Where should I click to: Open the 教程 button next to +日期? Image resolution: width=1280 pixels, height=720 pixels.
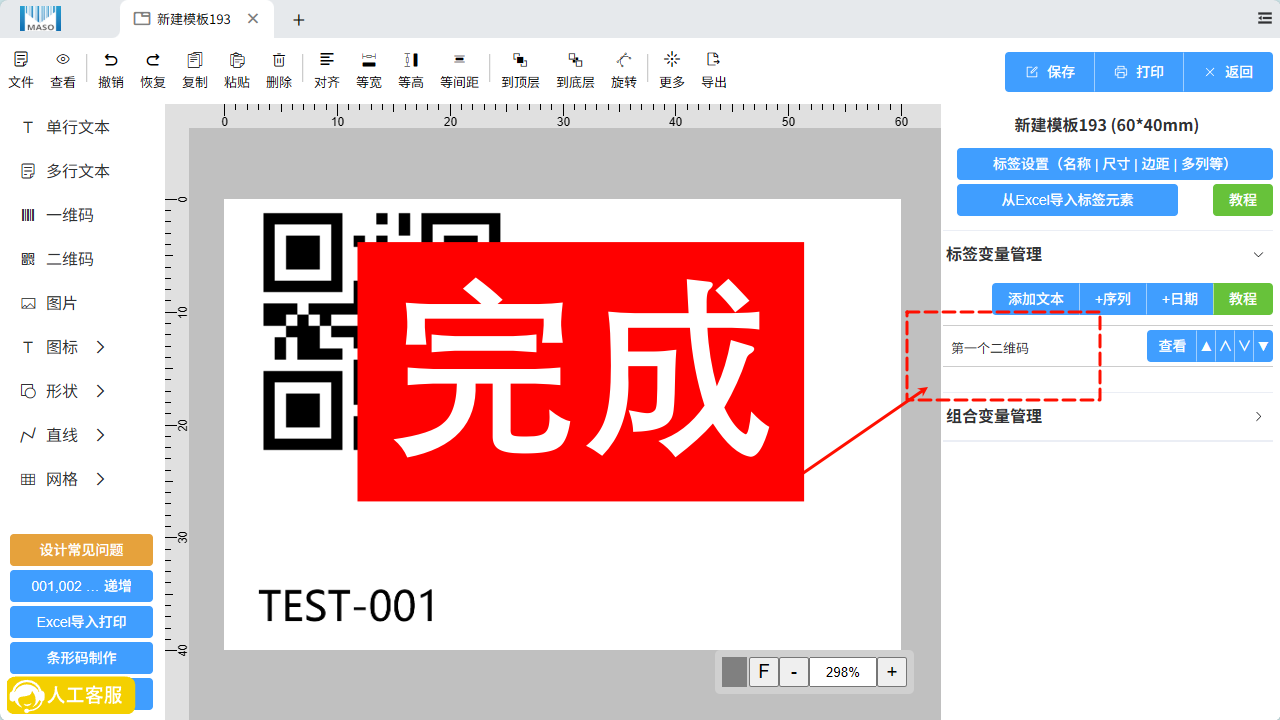tap(1243, 299)
